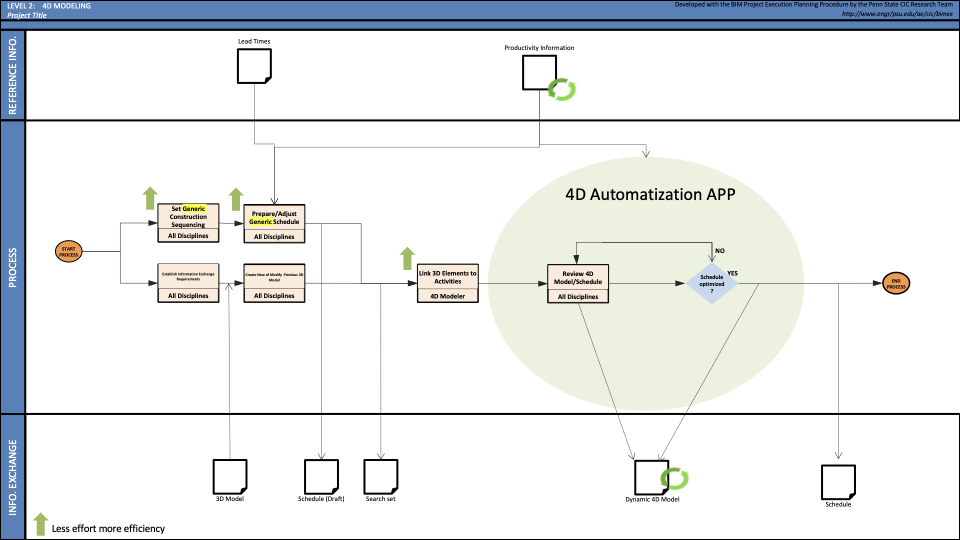
Task: Click green up arrow above Link 3D Elements box
Action: [407, 258]
